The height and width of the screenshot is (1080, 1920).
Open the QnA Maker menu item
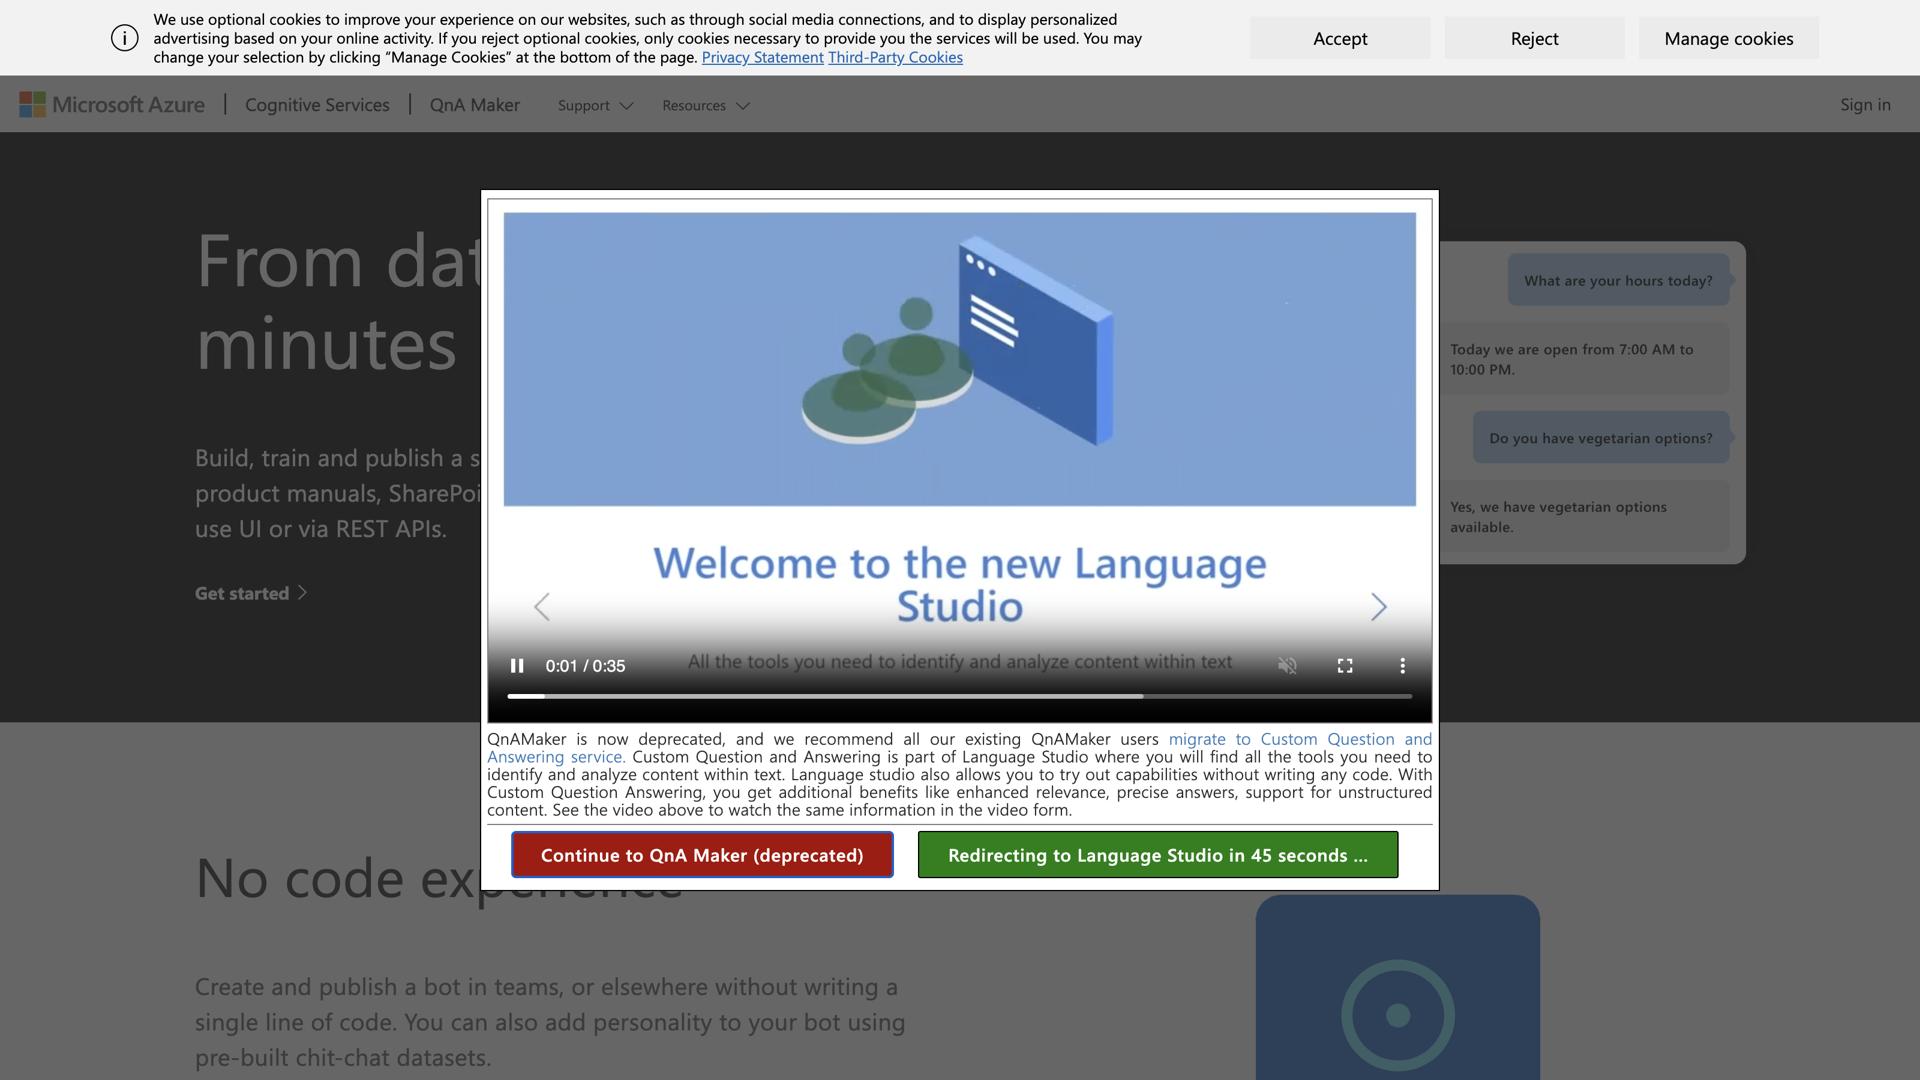474,105
